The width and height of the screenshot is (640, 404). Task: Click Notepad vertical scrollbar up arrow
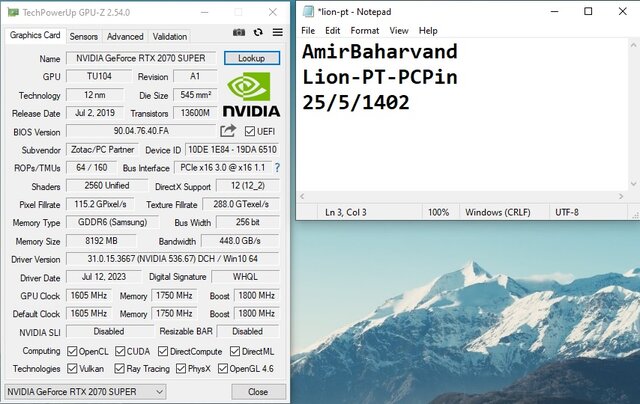(633, 44)
